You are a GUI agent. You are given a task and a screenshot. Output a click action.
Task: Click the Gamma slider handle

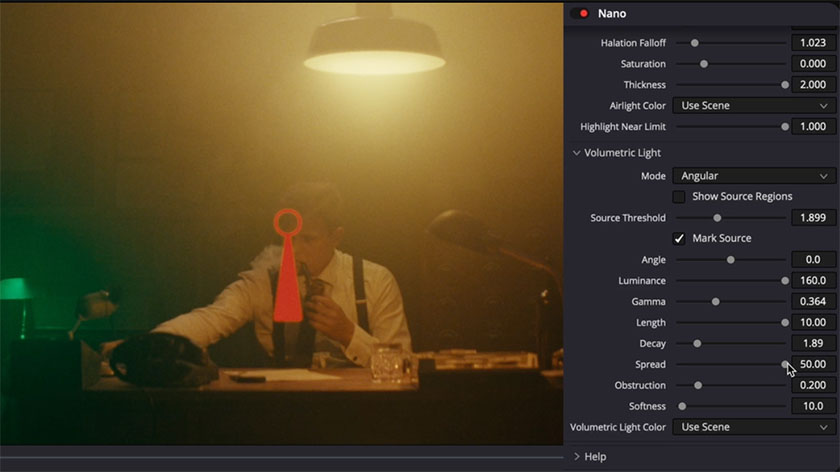pyautogui.click(x=715, y=302)
